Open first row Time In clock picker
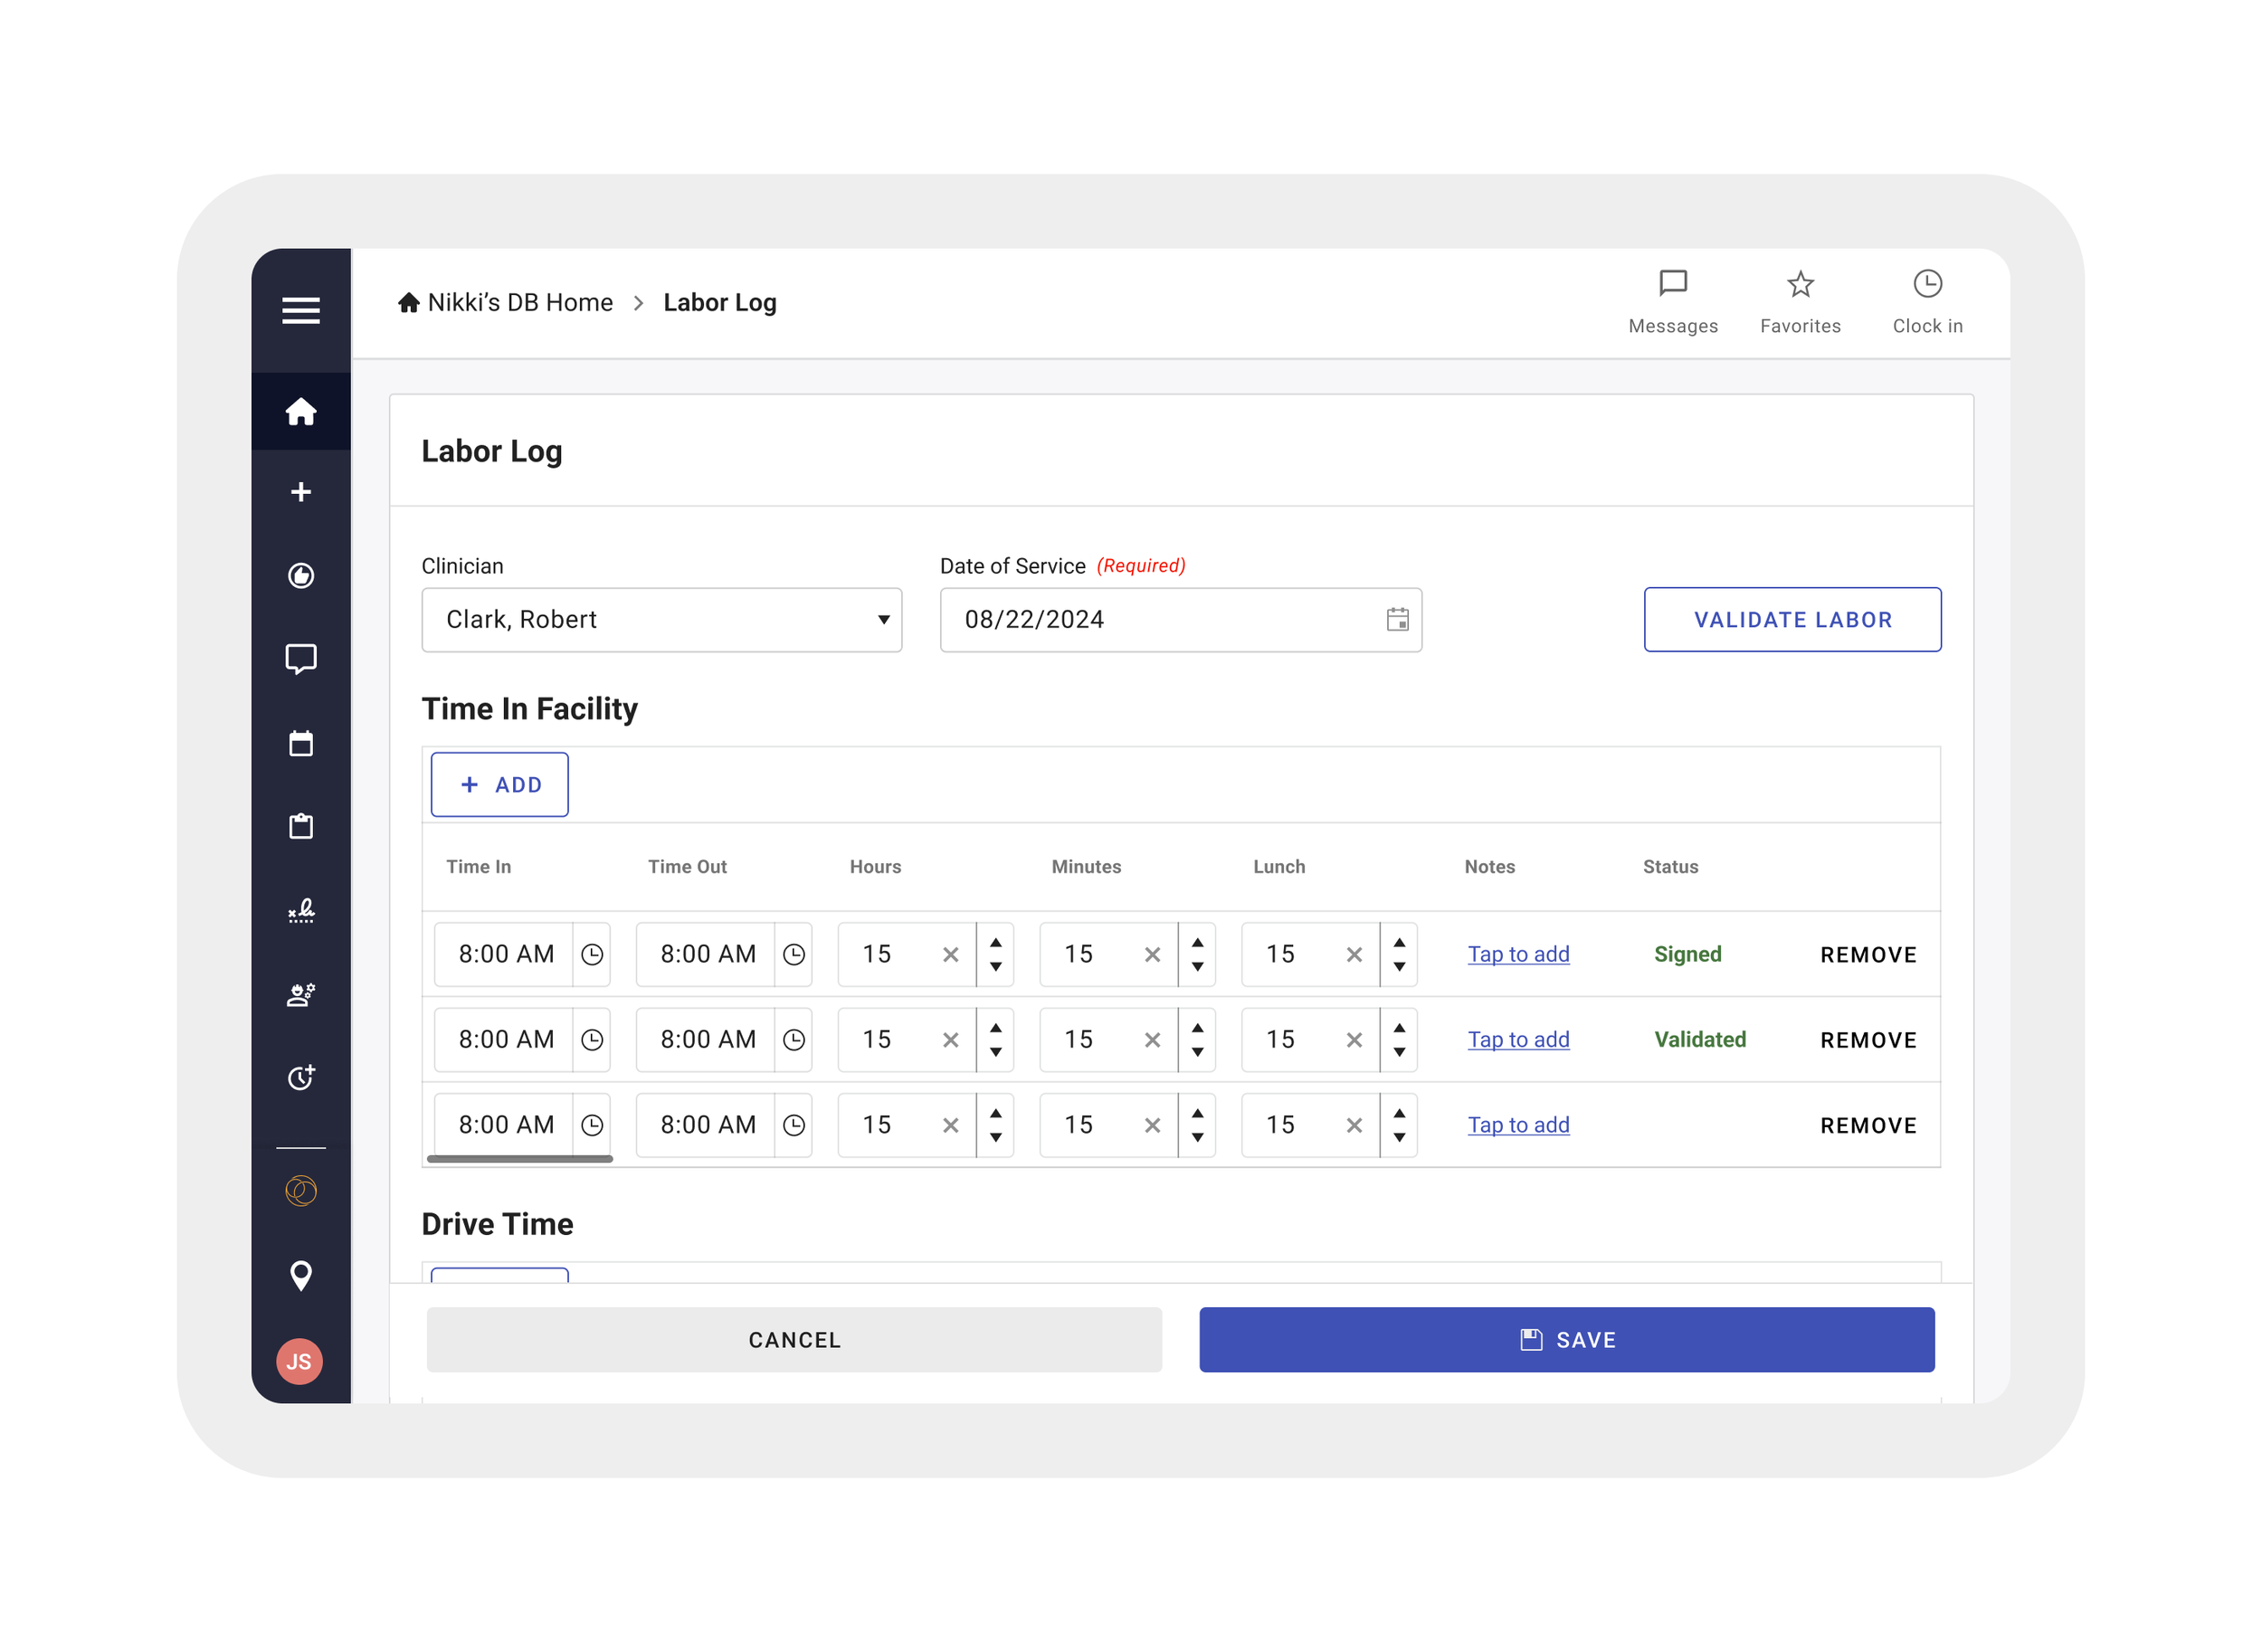 592,955
